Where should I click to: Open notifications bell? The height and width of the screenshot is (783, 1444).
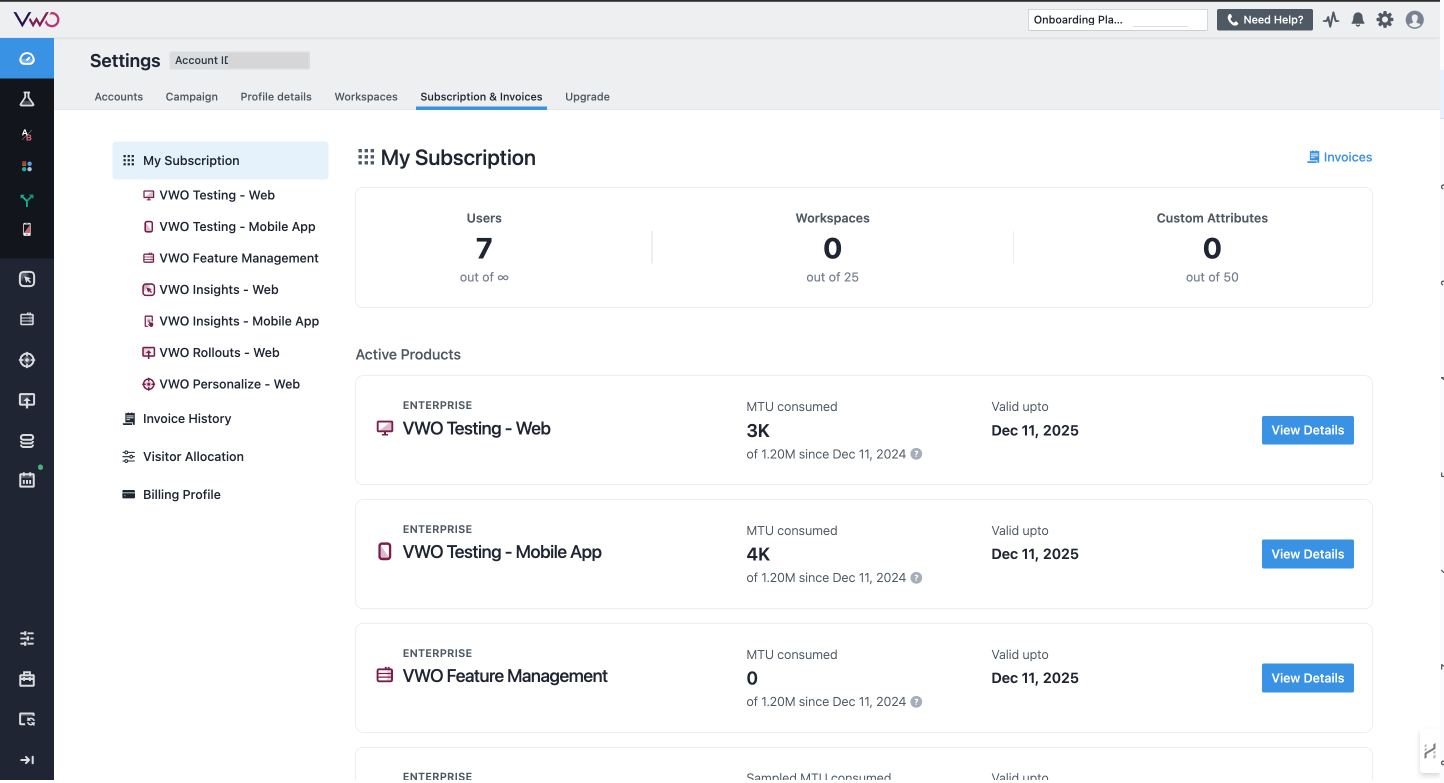coord(1358,19)
